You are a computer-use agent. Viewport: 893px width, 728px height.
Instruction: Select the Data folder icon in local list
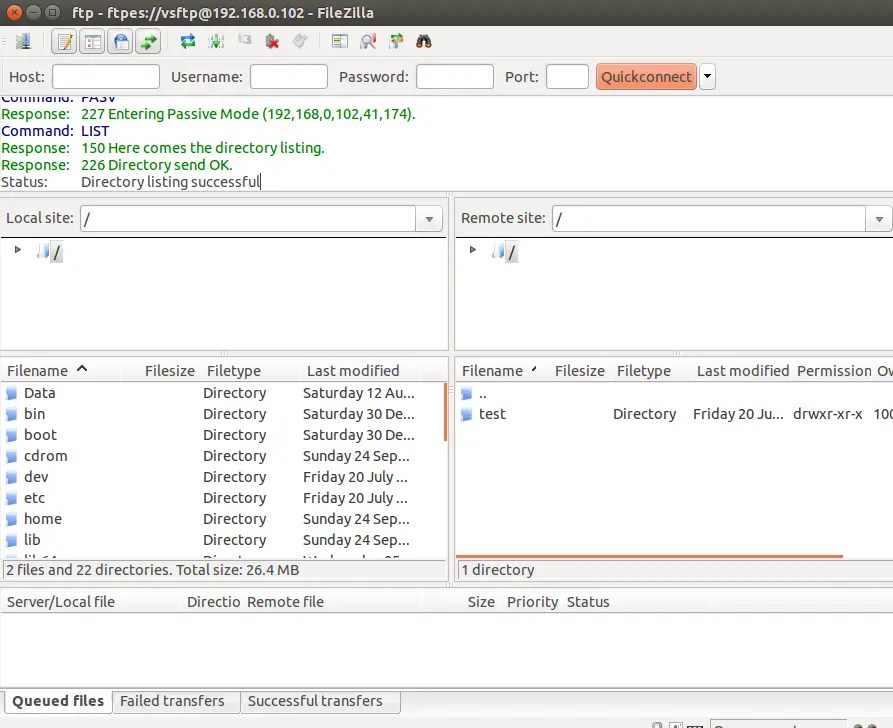point(11,393)
